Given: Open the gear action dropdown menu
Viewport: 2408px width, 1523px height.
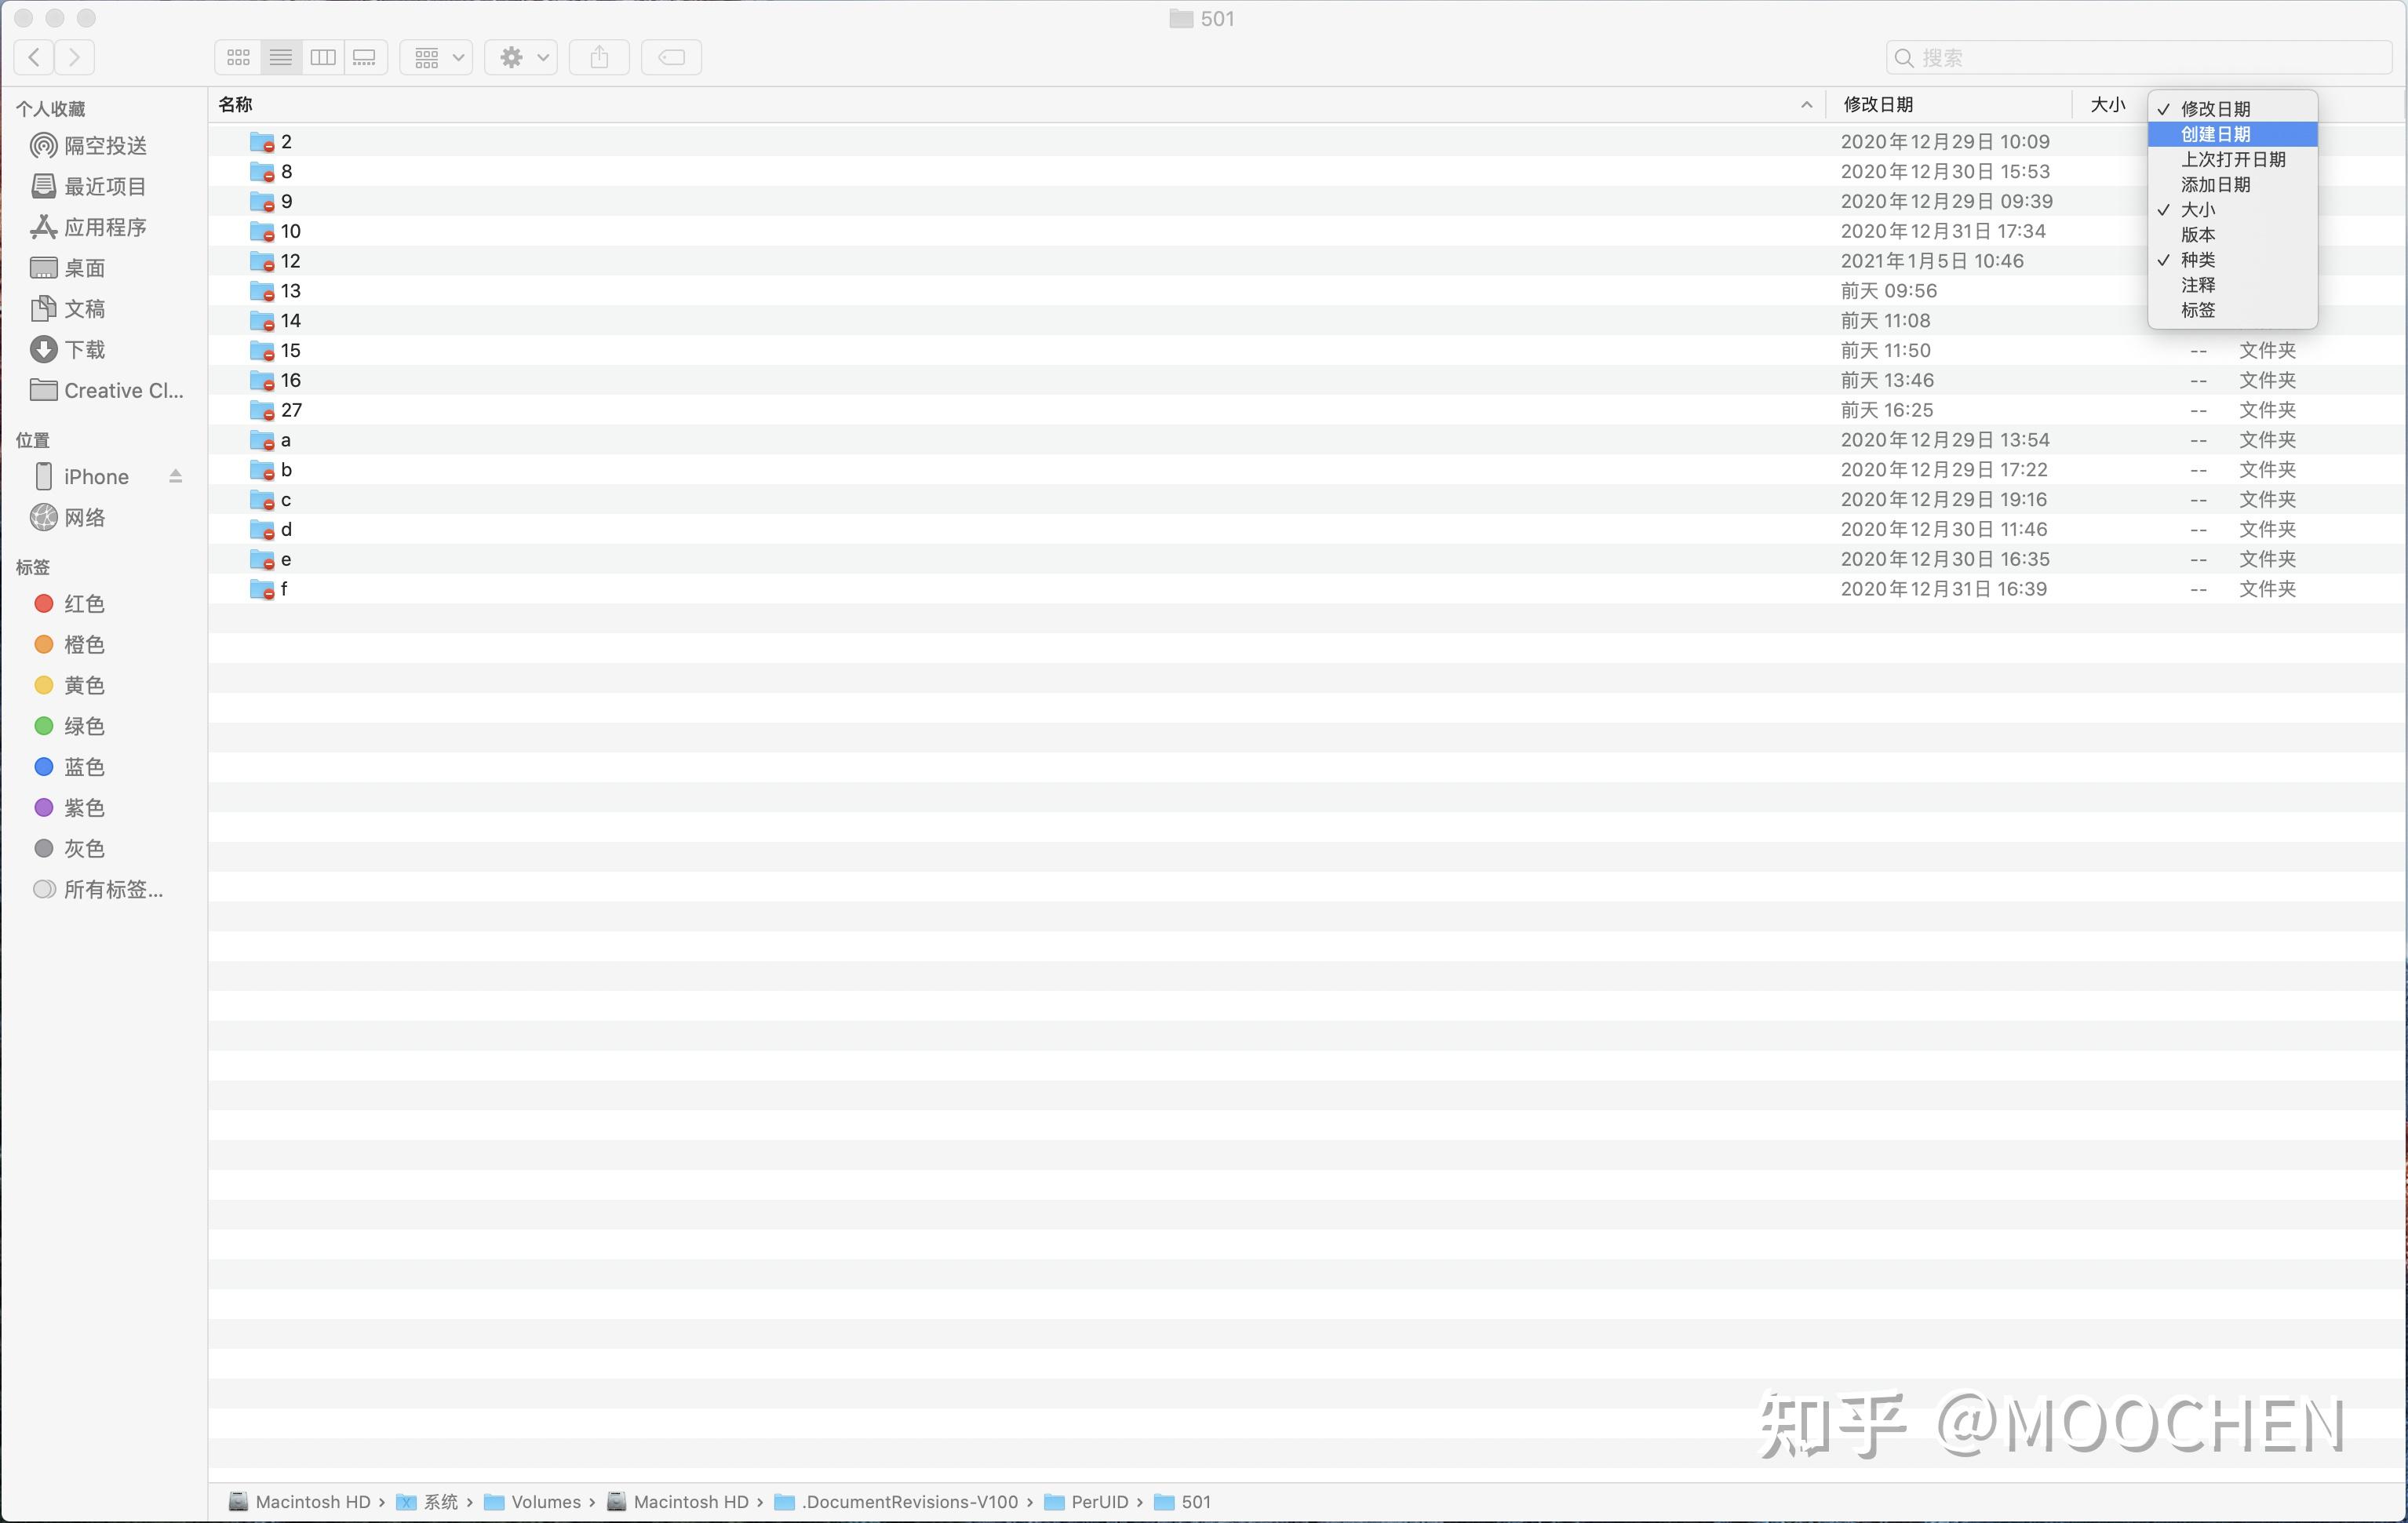Looking at the screenshot, I should point(521,58).
